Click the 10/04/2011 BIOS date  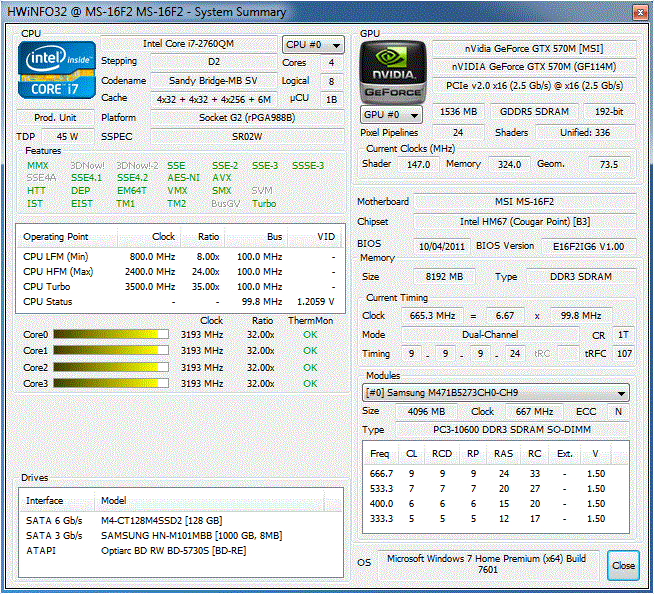point(442,246)
